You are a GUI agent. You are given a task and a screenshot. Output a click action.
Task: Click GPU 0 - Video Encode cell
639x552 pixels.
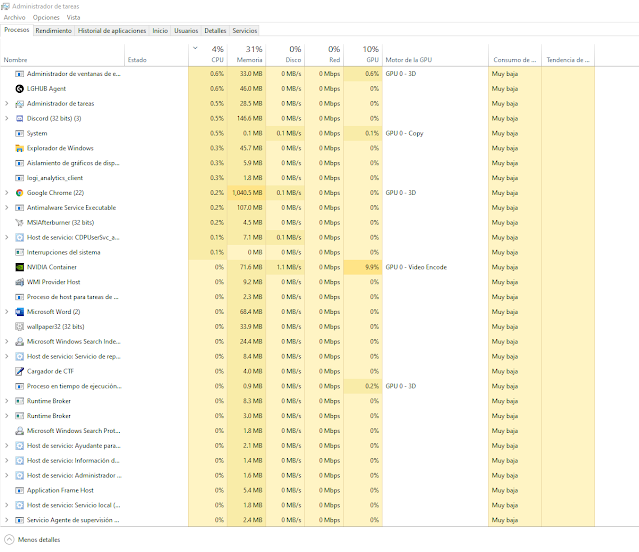416,267
